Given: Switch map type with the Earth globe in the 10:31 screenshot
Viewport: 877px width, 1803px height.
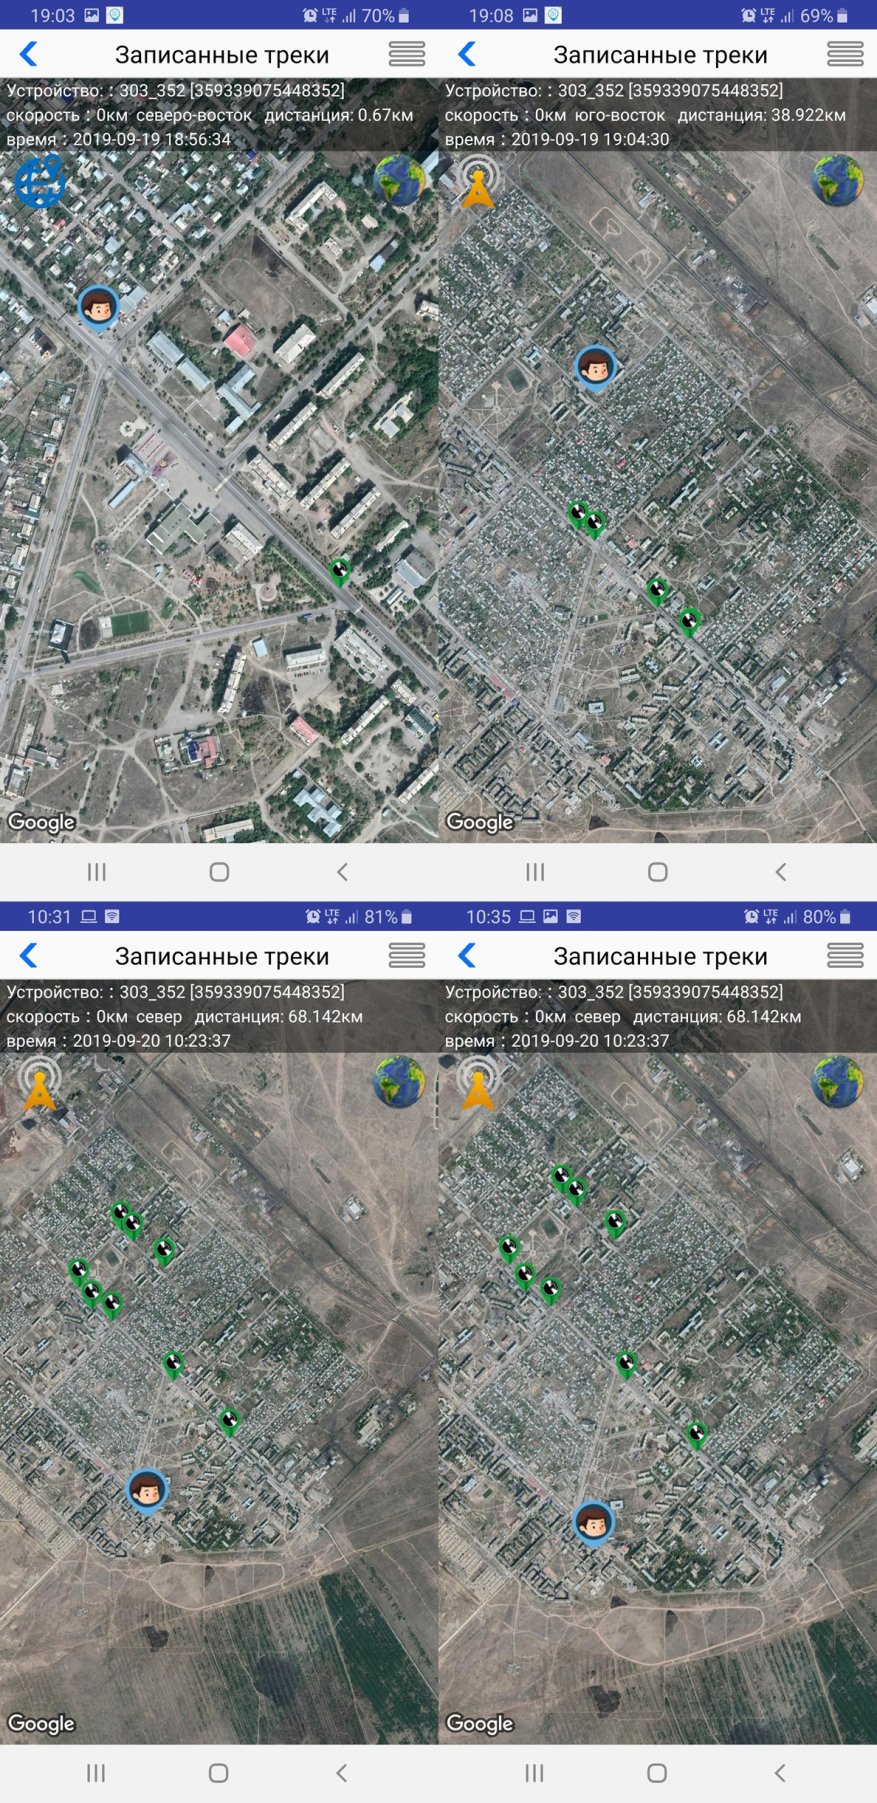Looking at the screenshot, I should (x=399, y=1082).
